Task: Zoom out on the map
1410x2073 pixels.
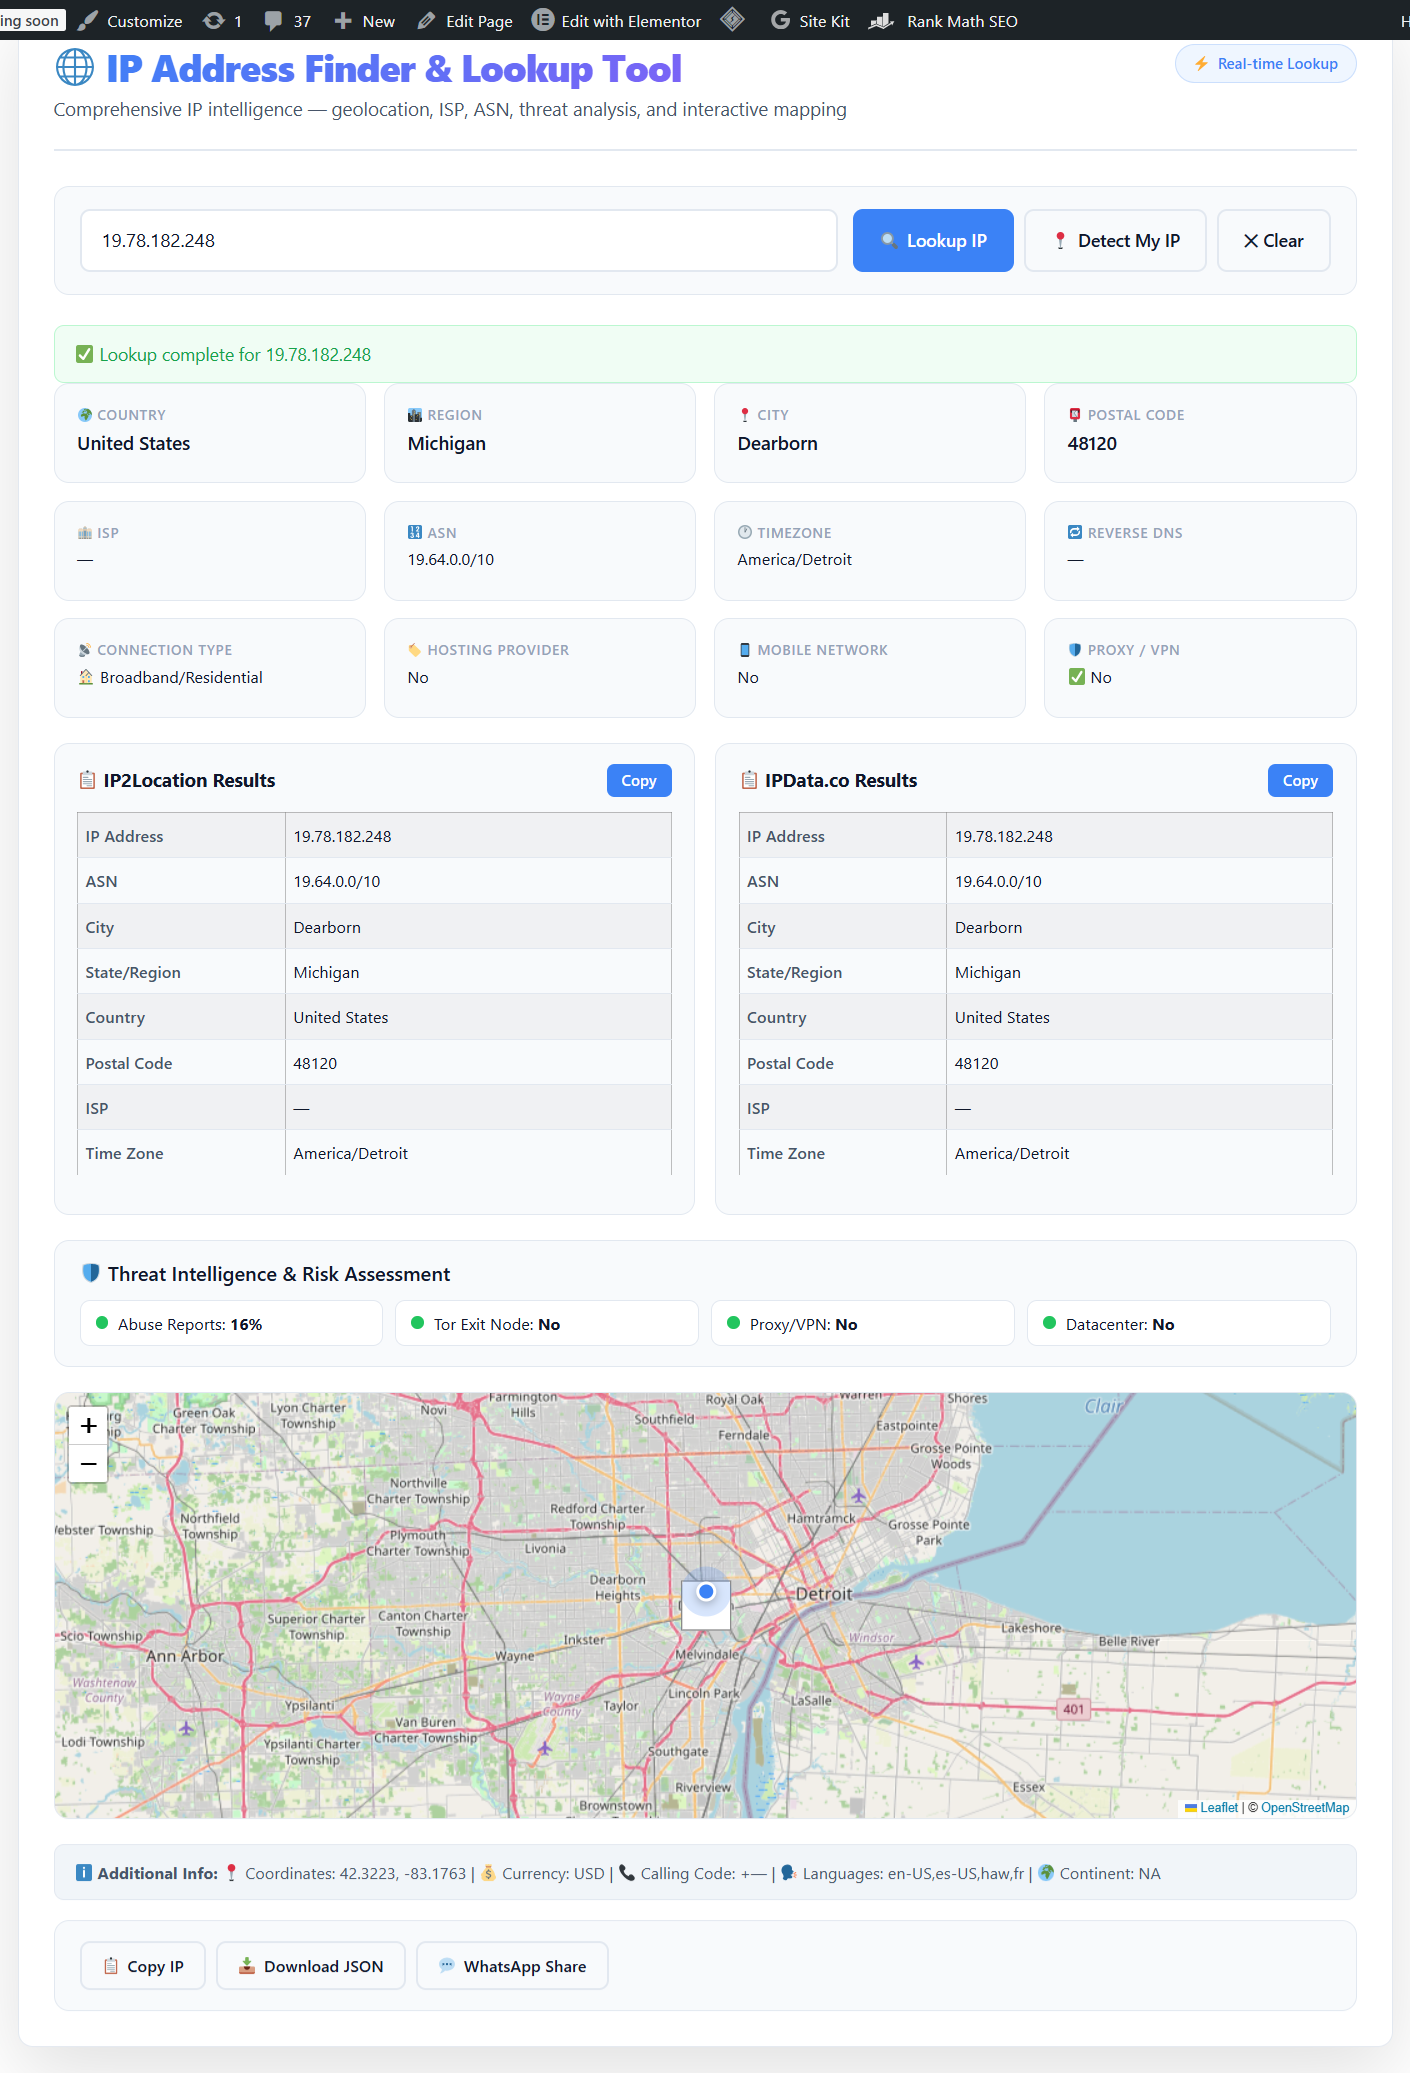Action: [x=88, y=1464]
